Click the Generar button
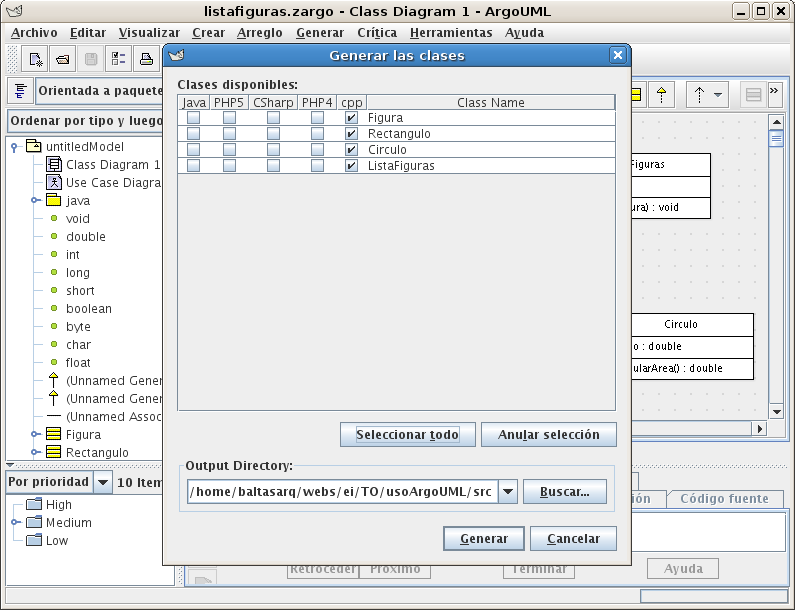 pos(484,539)
